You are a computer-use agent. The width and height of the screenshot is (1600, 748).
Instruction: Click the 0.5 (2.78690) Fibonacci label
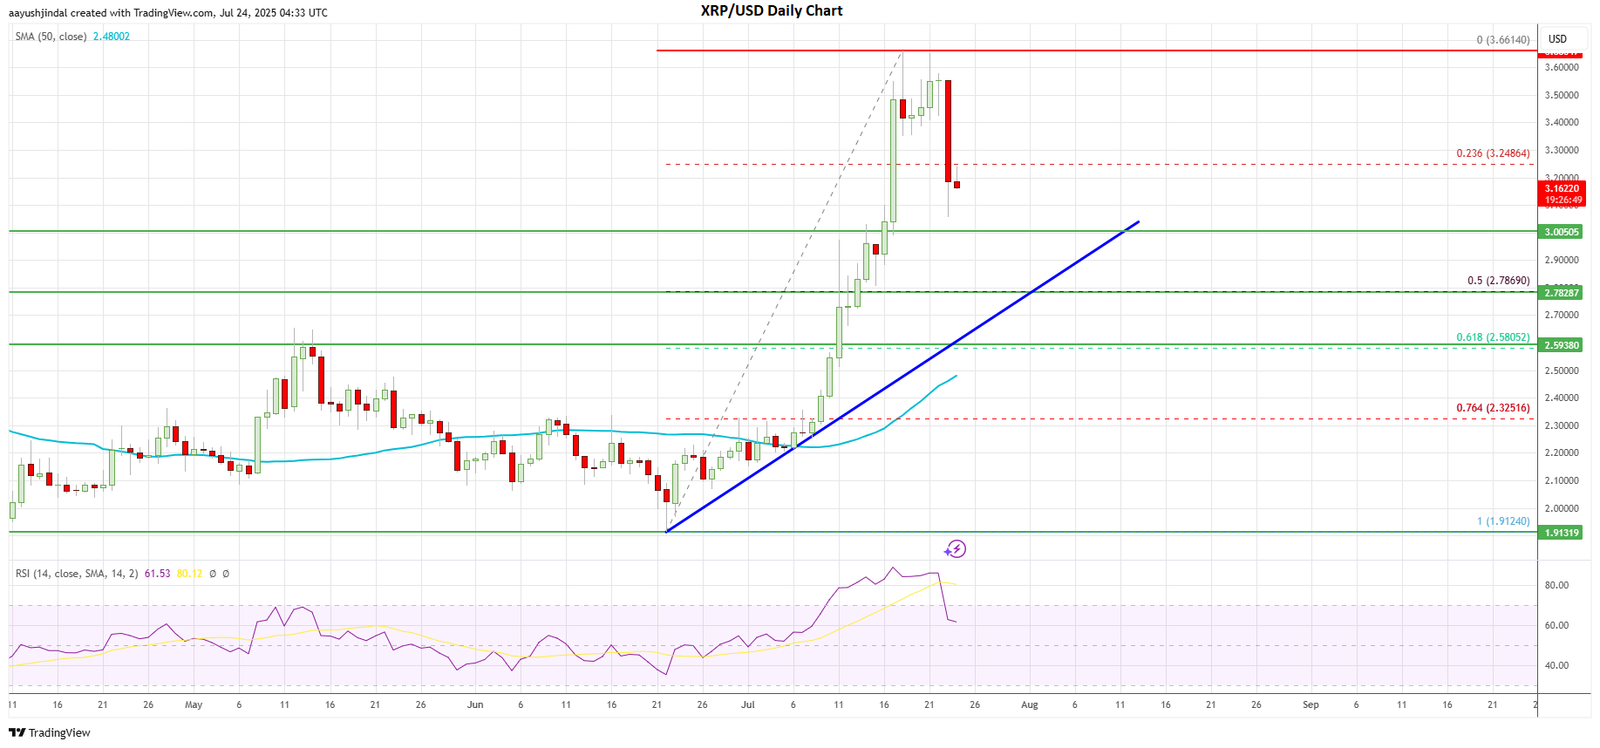click(x=1498, y=281)
